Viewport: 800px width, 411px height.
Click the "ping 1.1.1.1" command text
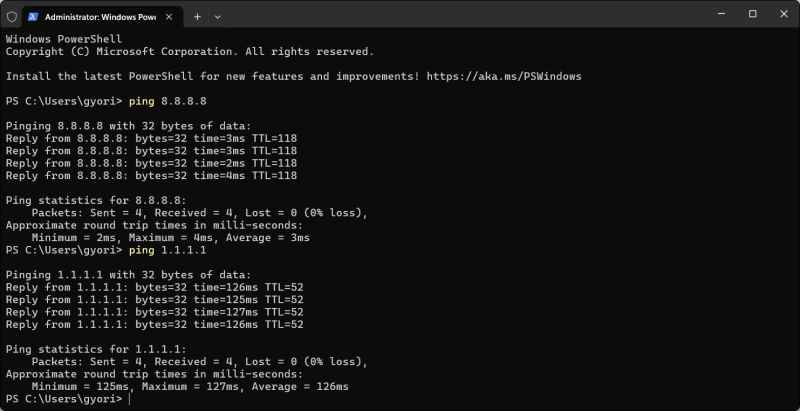pos(168,250)
